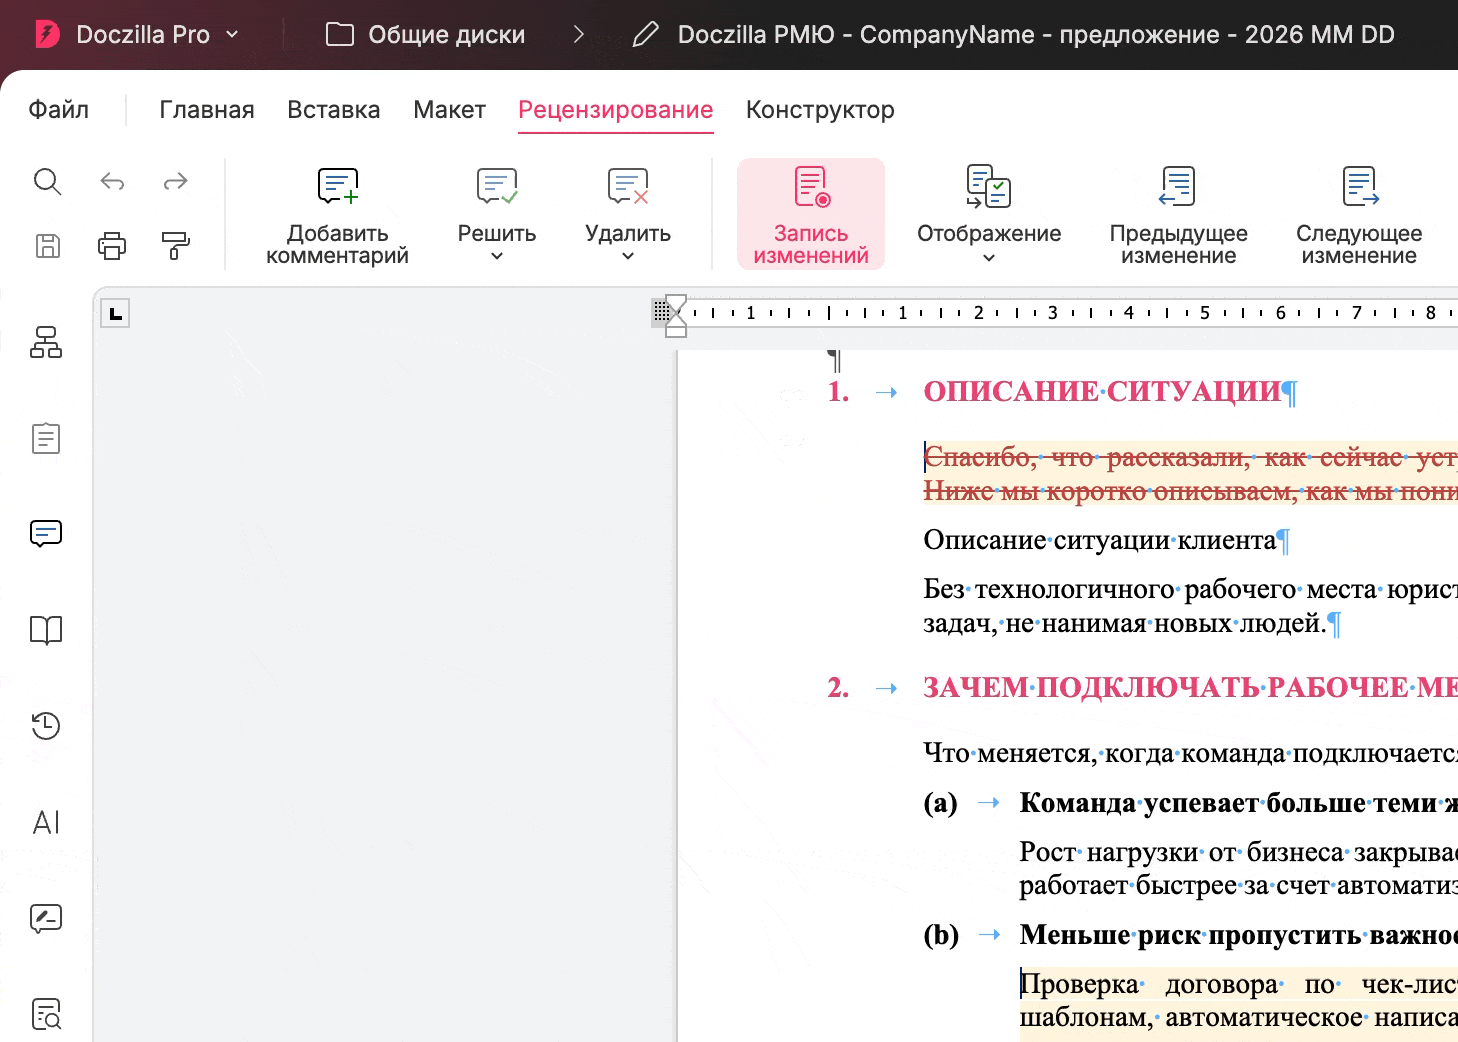Switch to the Конструктор tab

(820, 109)
